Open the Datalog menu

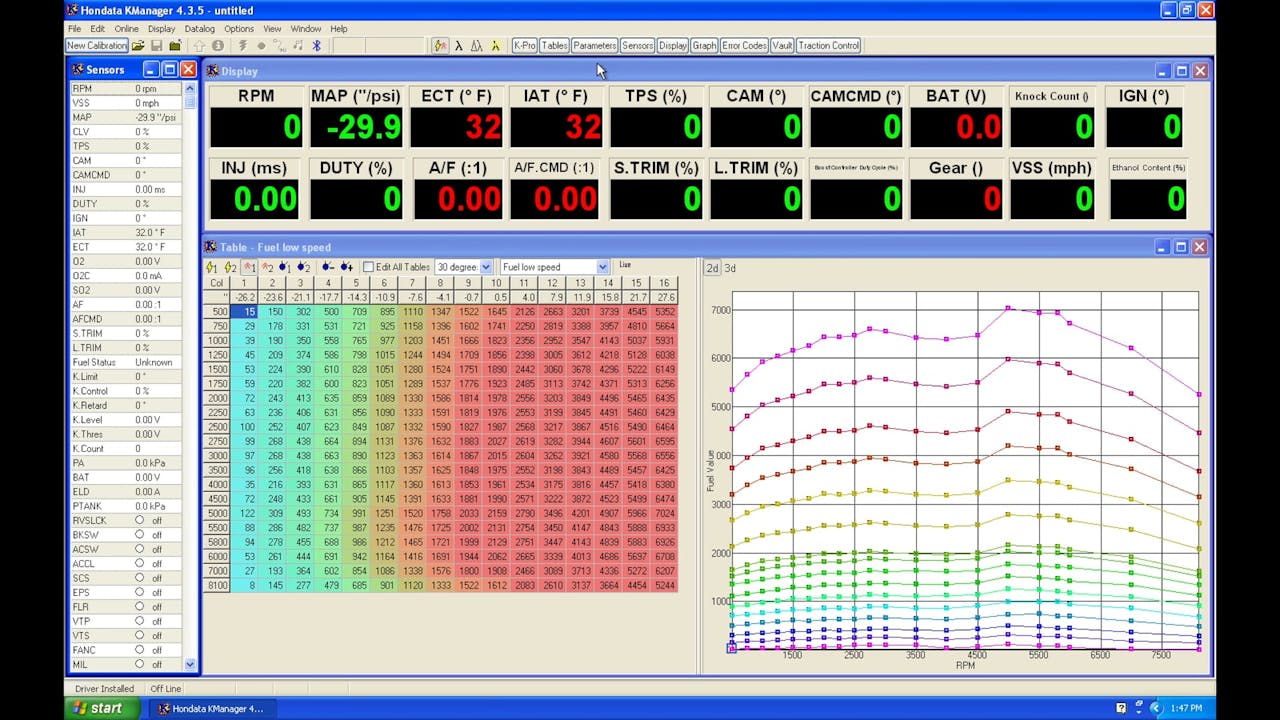(x=199, y=28)
